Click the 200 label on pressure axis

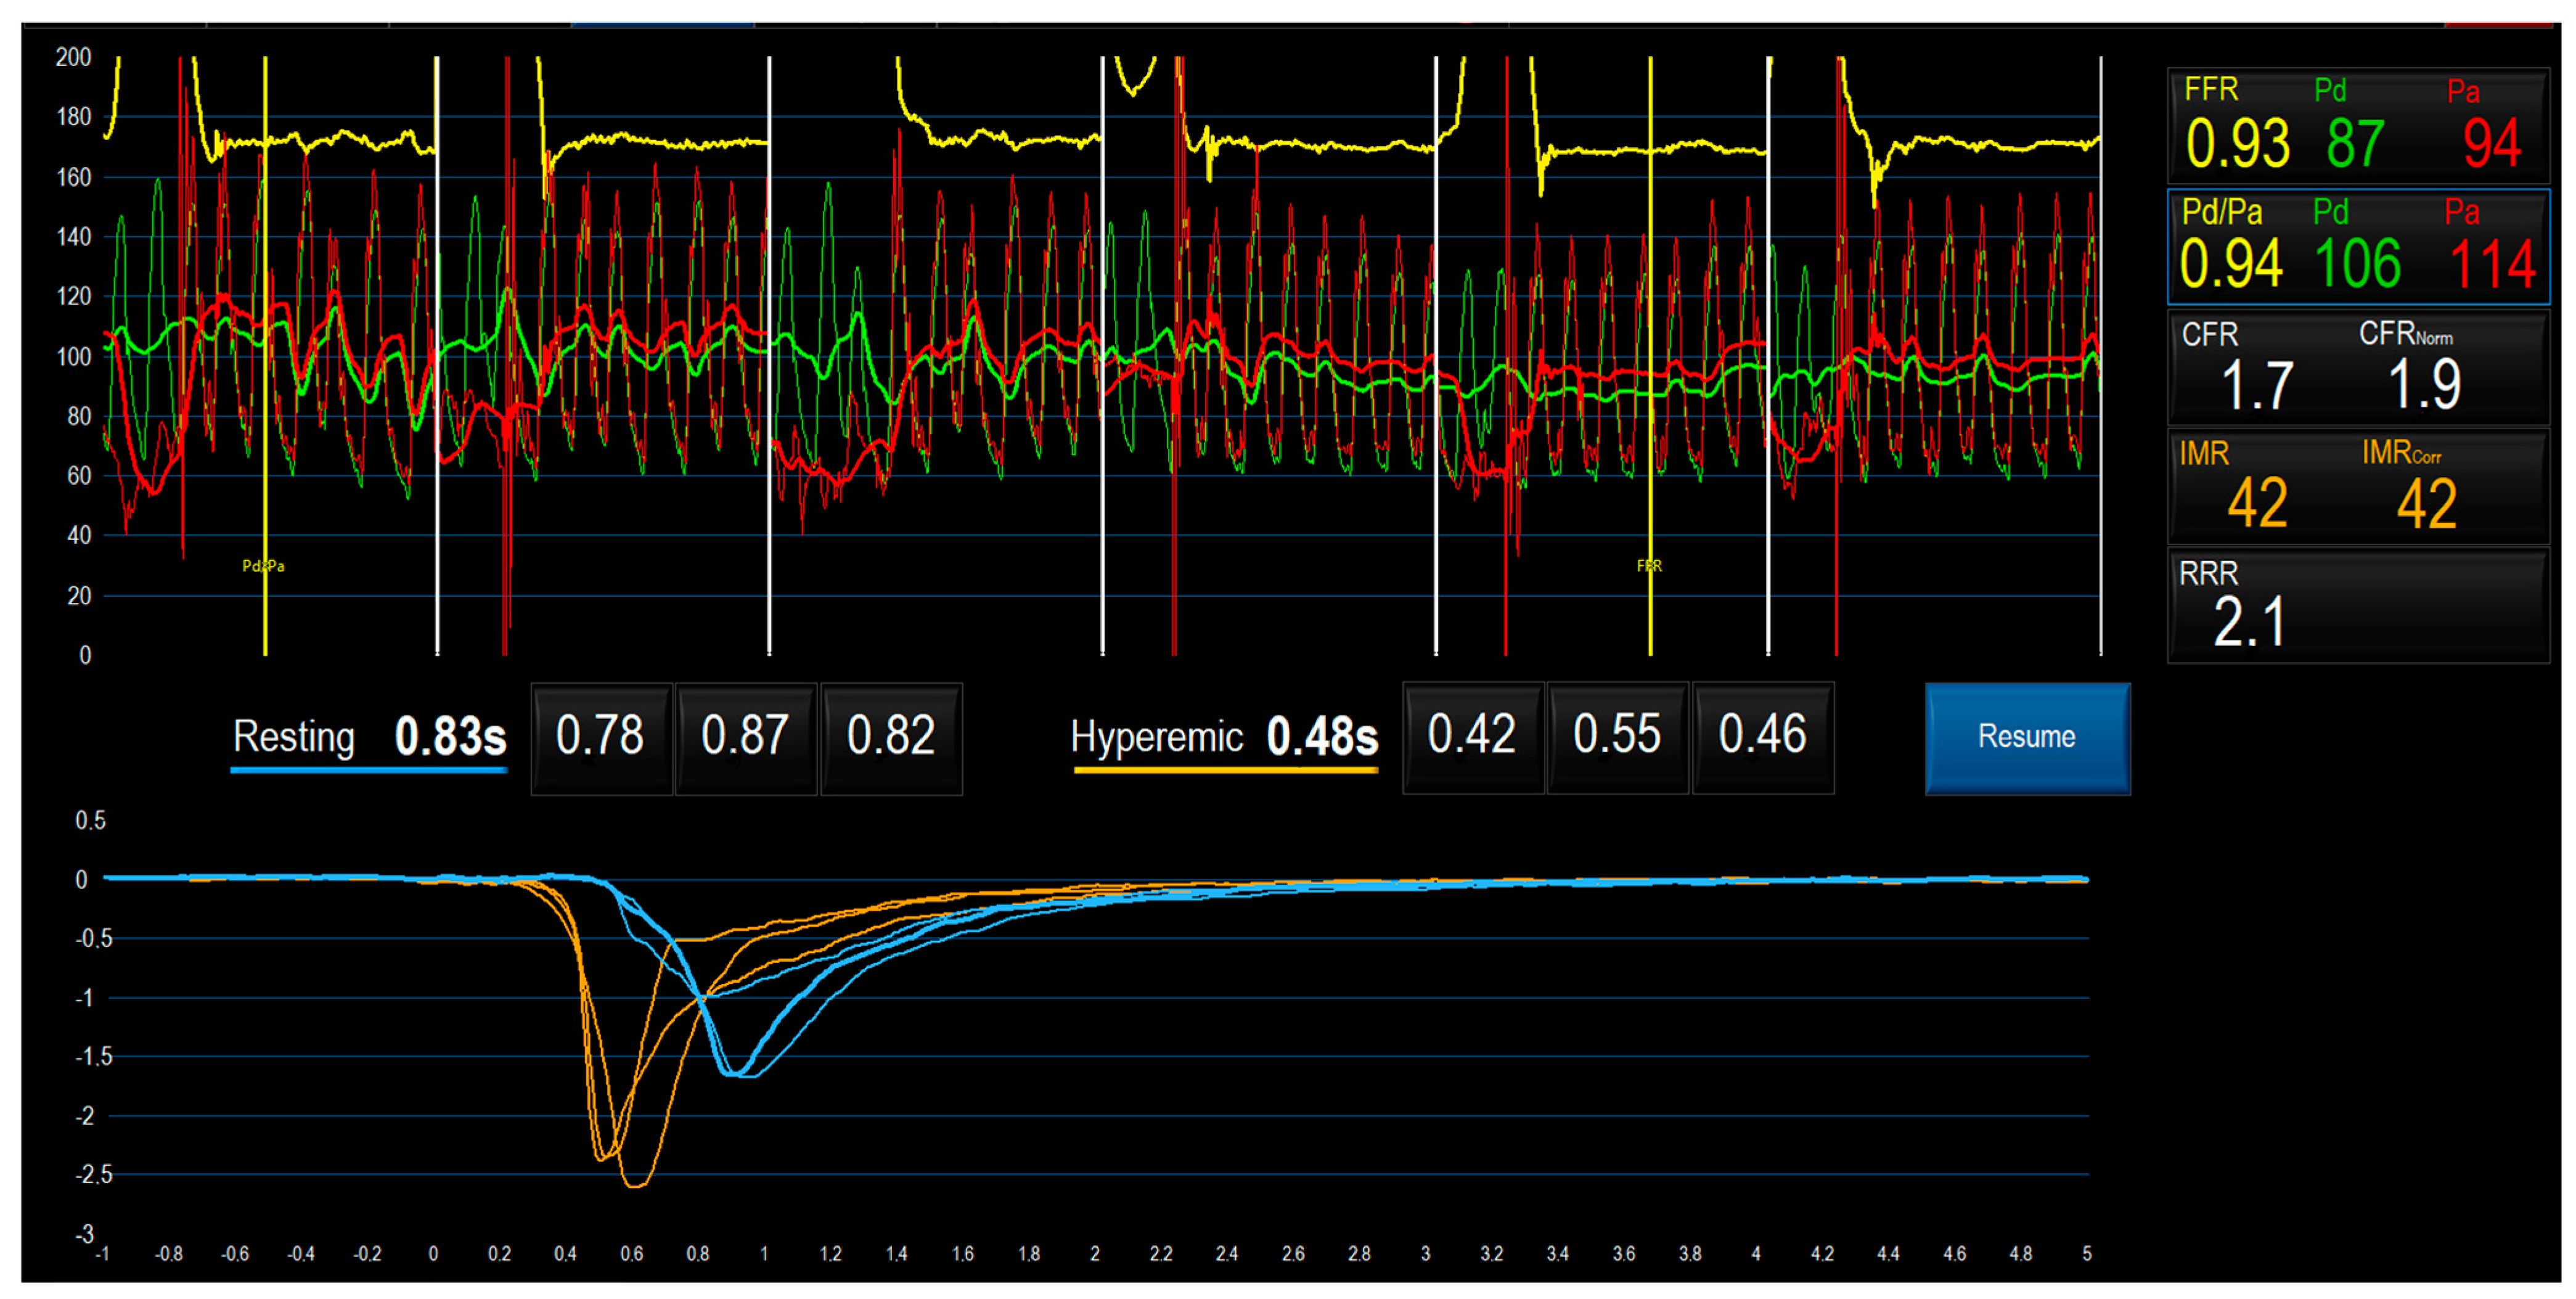[x=73, y=57]
